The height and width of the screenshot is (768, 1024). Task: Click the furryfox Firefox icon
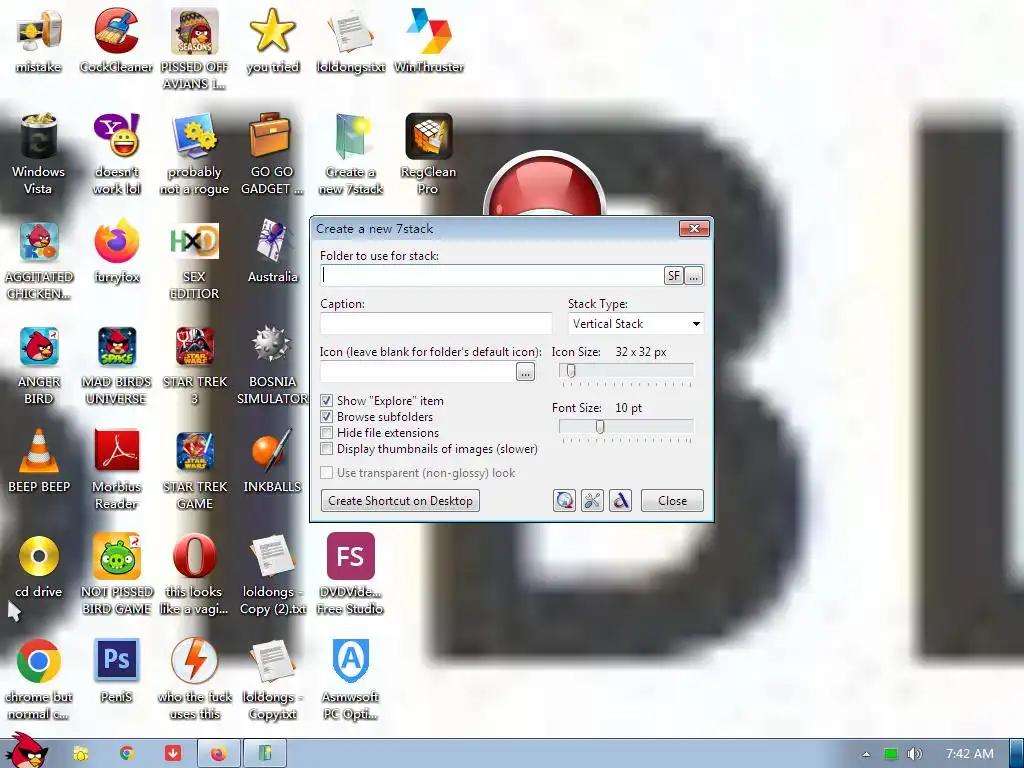[116, 251]
